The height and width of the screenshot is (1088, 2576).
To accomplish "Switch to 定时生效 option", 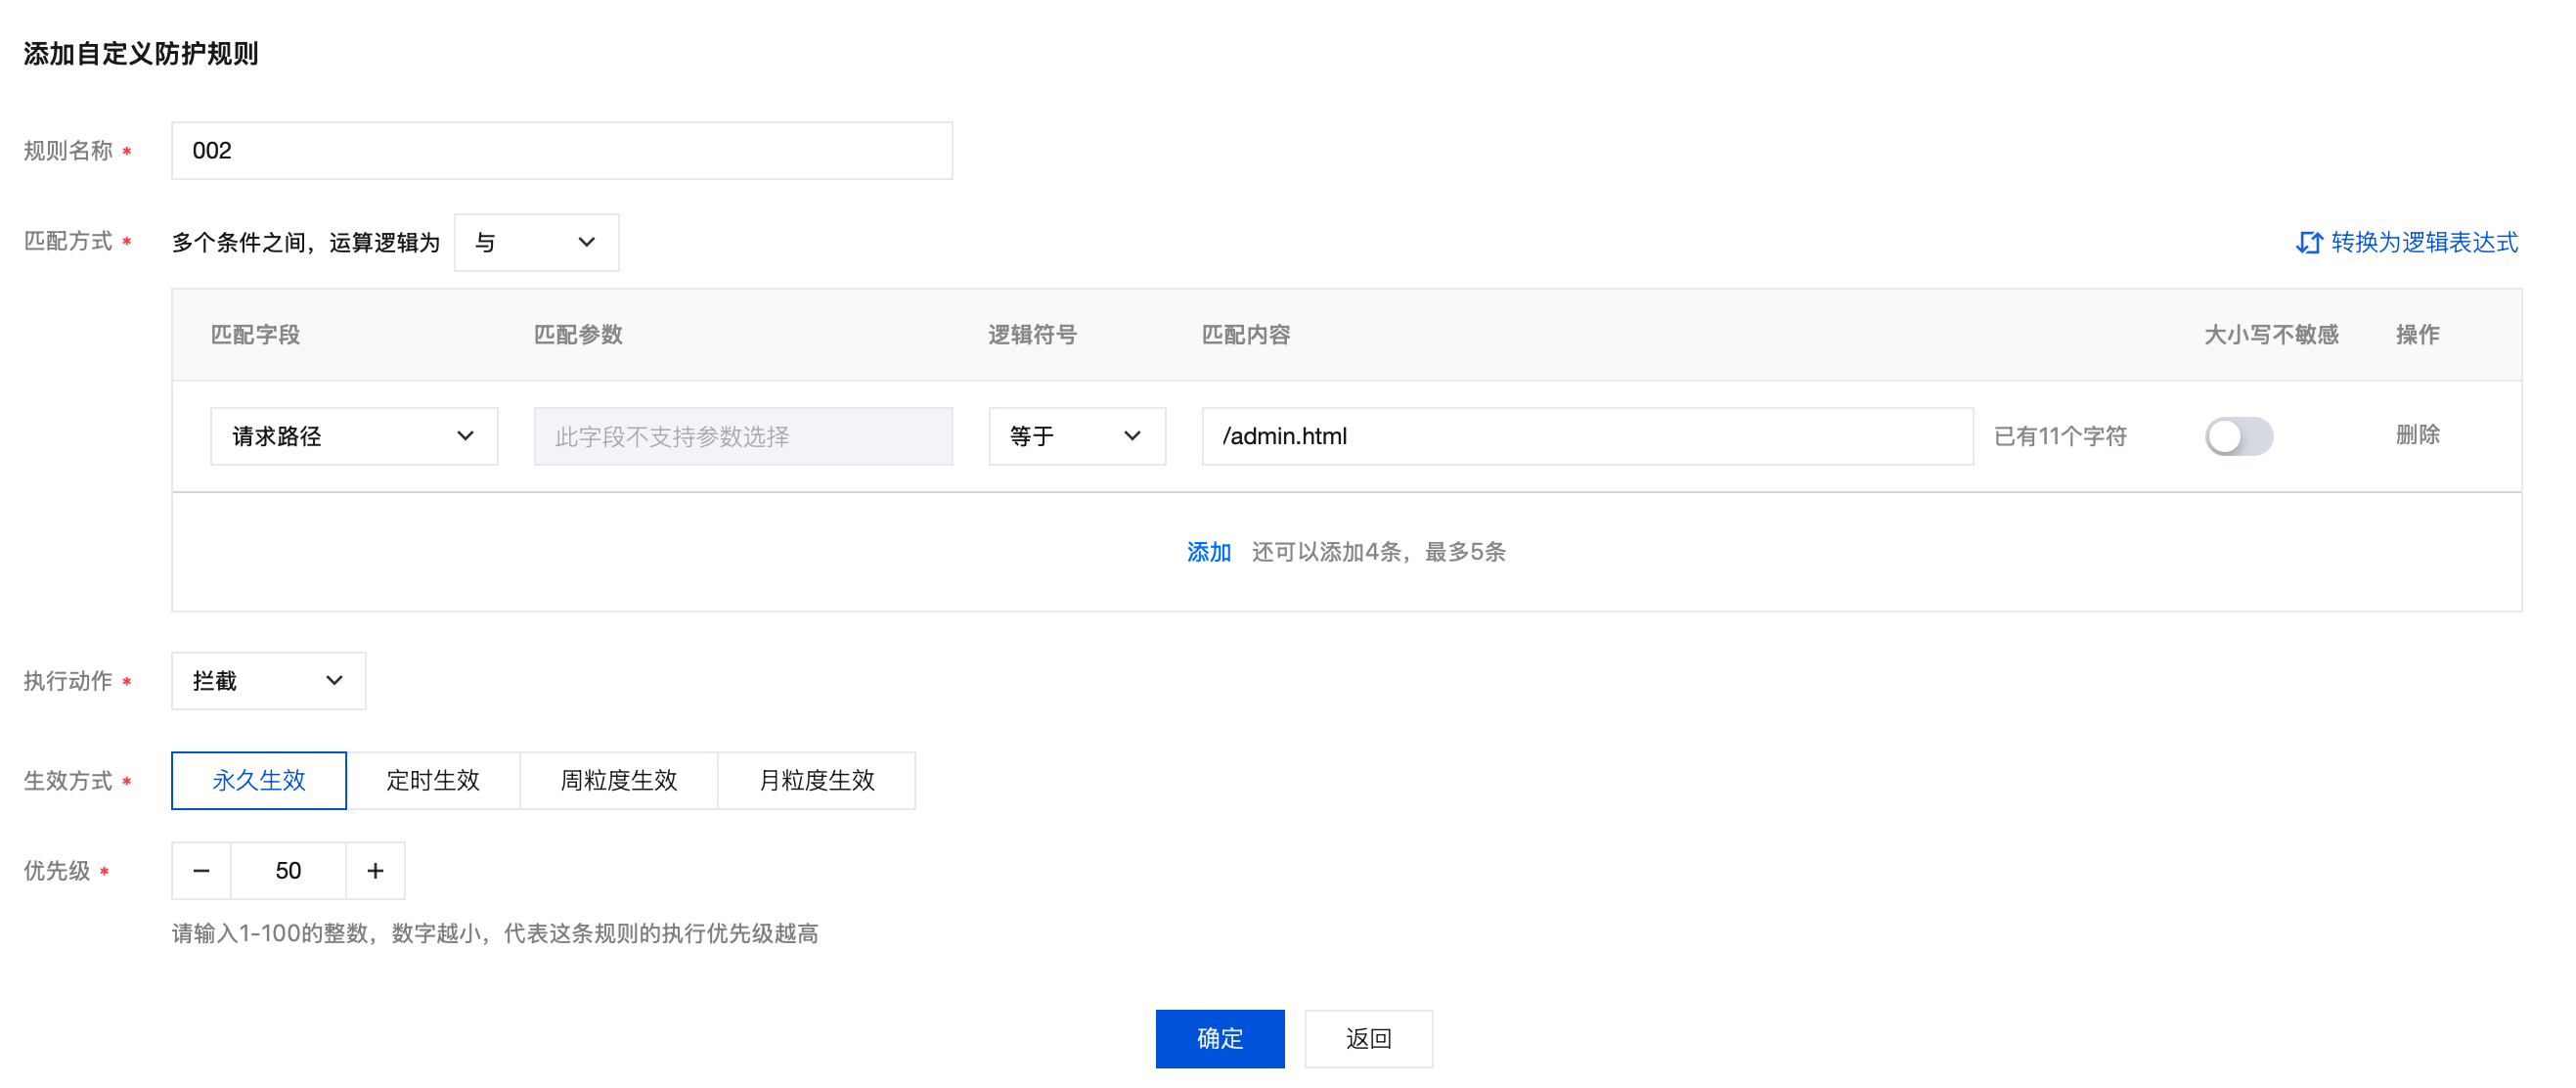I will [433, 780].
